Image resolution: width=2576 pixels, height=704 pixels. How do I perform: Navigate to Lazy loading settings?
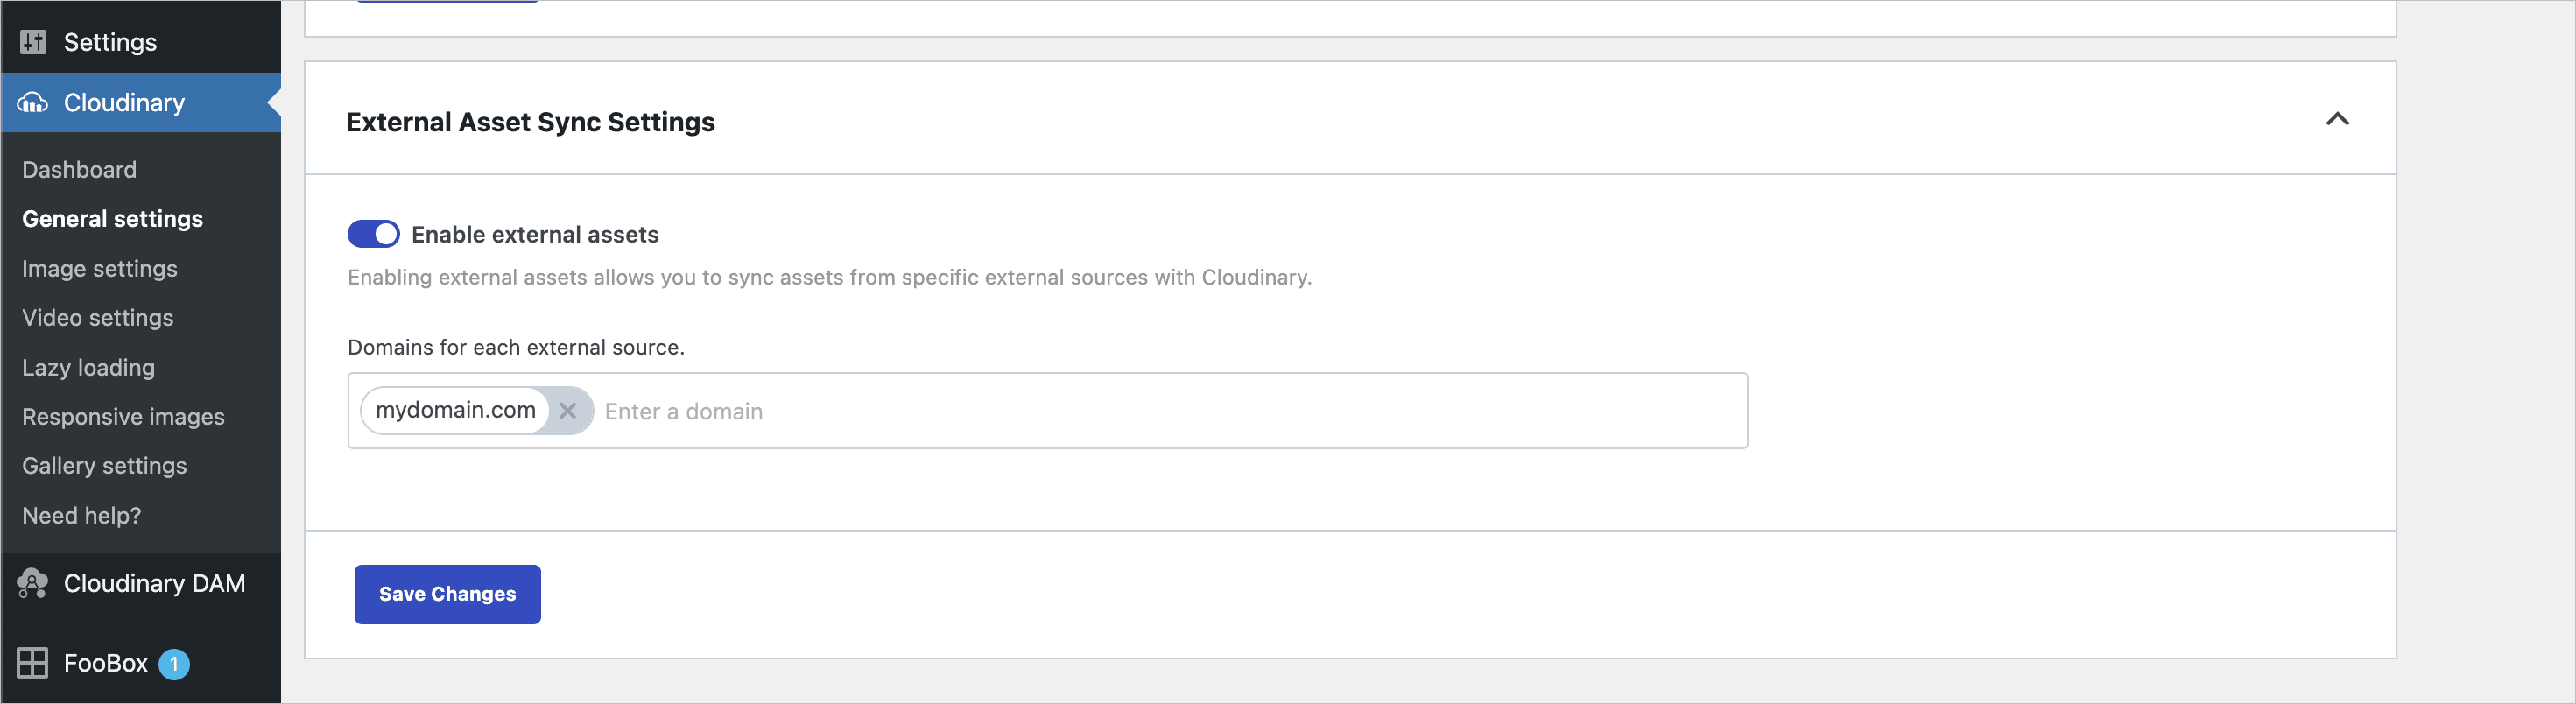click(x=88, y=368)
